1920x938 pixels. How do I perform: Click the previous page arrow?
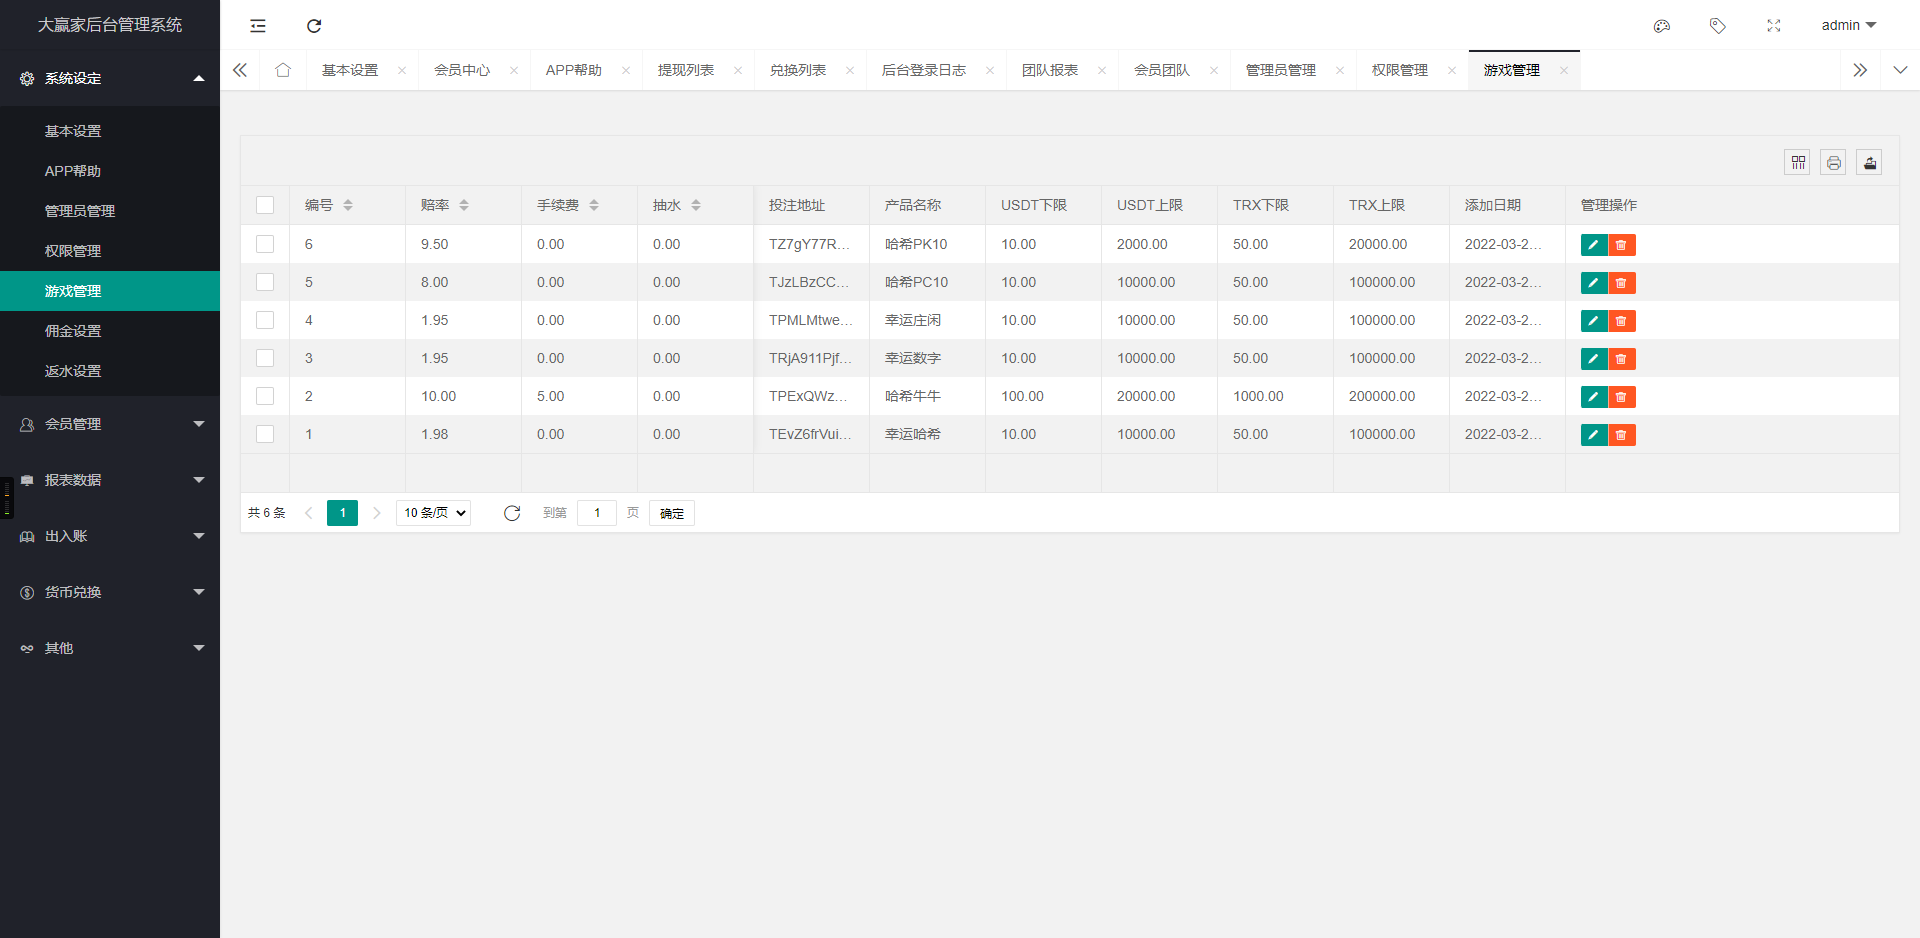309,513
